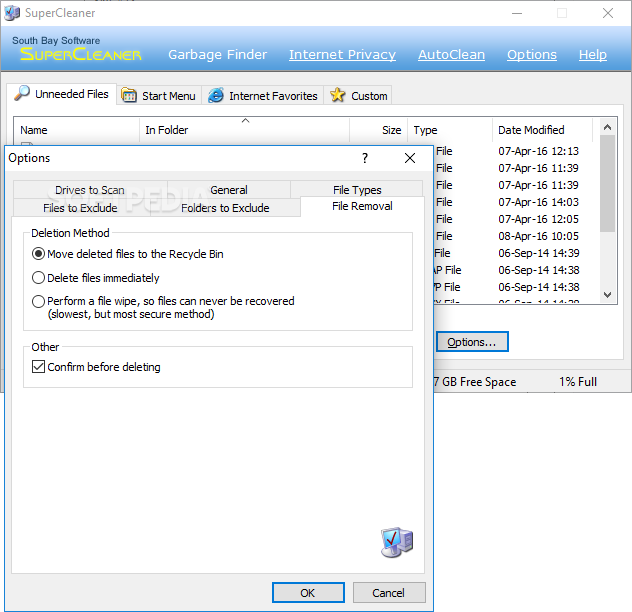Open the Garbage Finder section
632x612 pixels.
click(x=218, y=54)
